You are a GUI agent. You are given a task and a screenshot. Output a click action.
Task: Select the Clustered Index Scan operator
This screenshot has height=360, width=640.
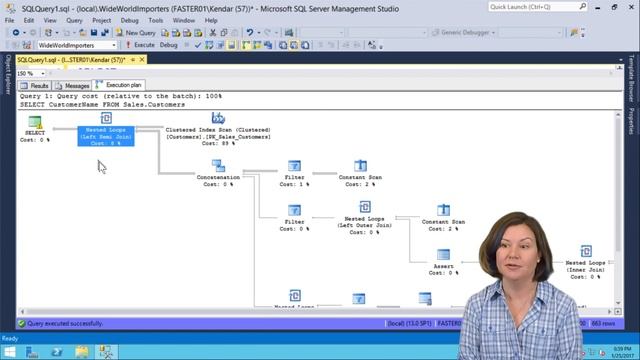(218, 129)
